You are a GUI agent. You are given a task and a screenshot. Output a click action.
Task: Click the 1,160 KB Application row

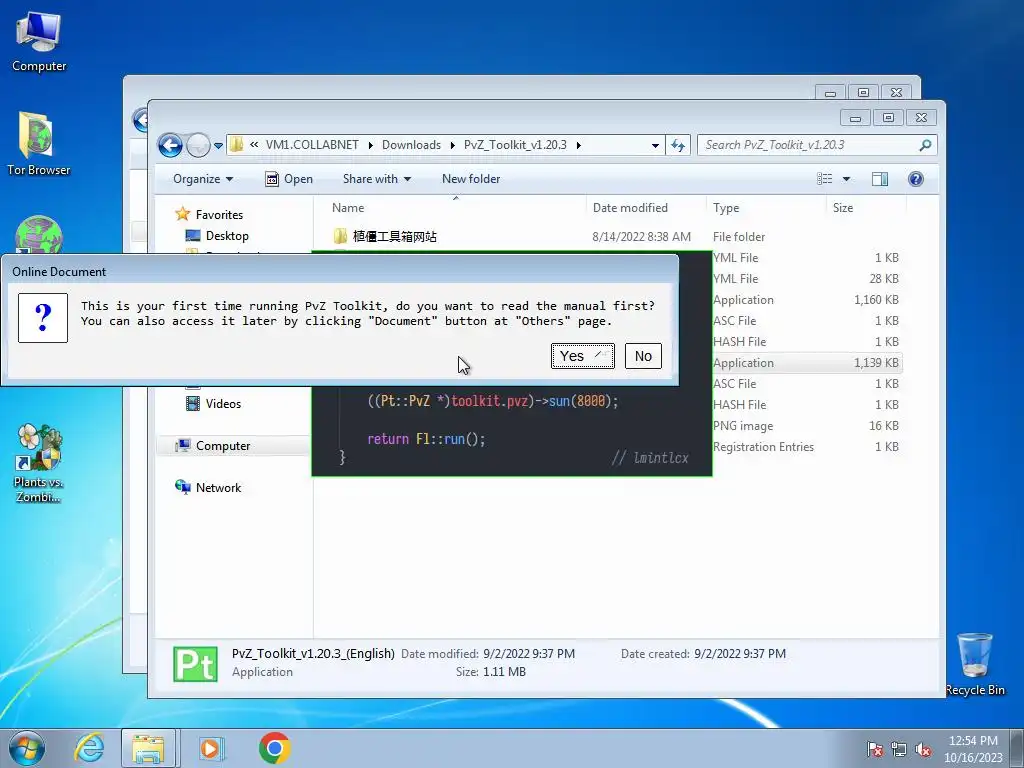coord(807,300)
